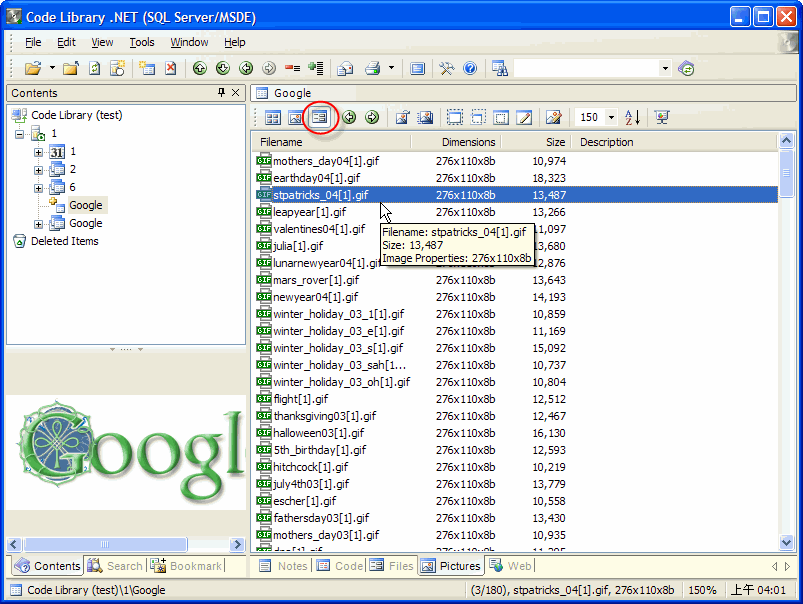Open the Window menu
This screenshot has height=604, width=803.
[x=189, y=42]
